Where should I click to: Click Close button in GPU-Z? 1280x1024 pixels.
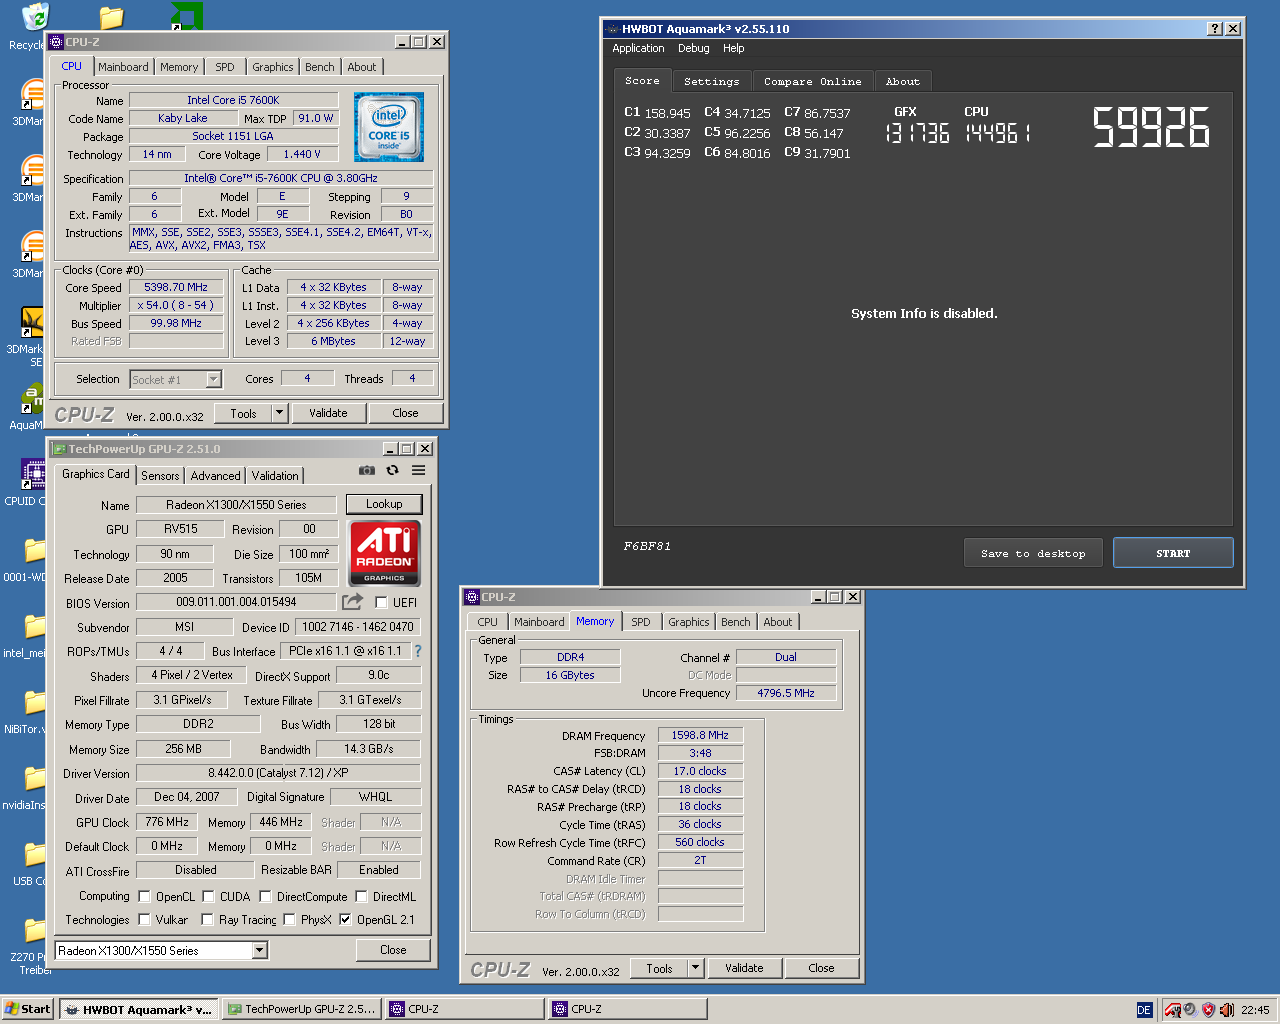tap(393, 950)
